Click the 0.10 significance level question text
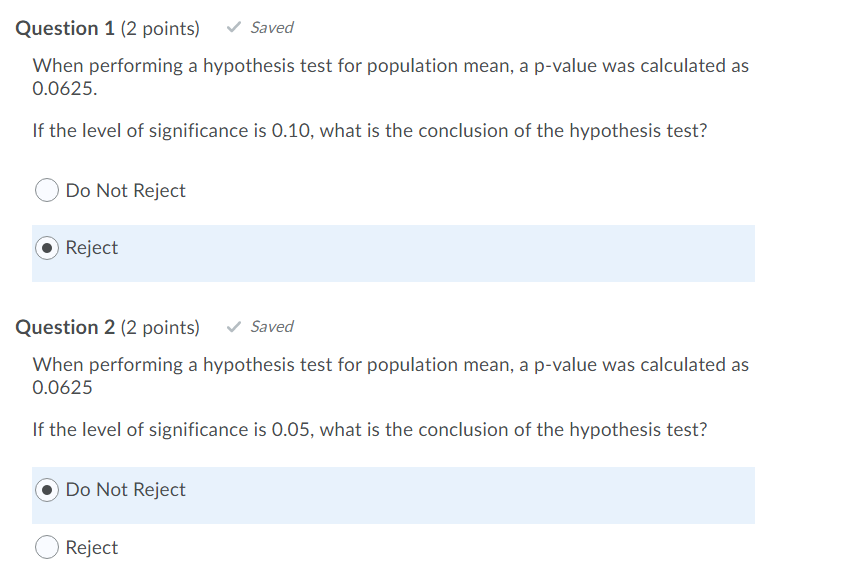 click(370, 131)
